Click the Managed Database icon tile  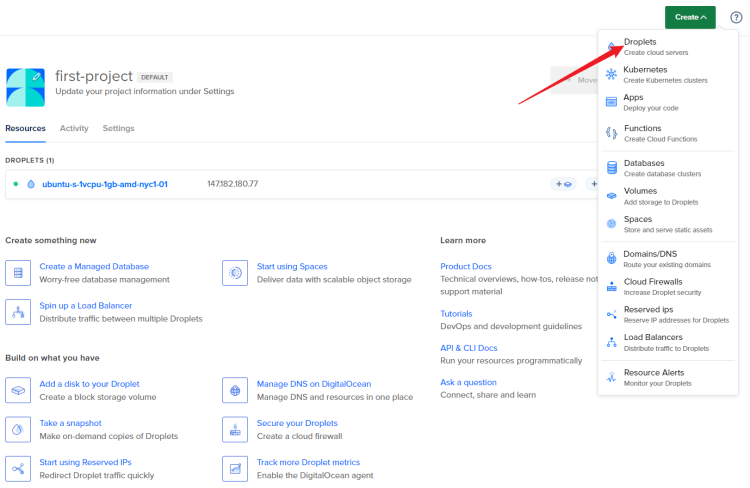click(18, 273)
